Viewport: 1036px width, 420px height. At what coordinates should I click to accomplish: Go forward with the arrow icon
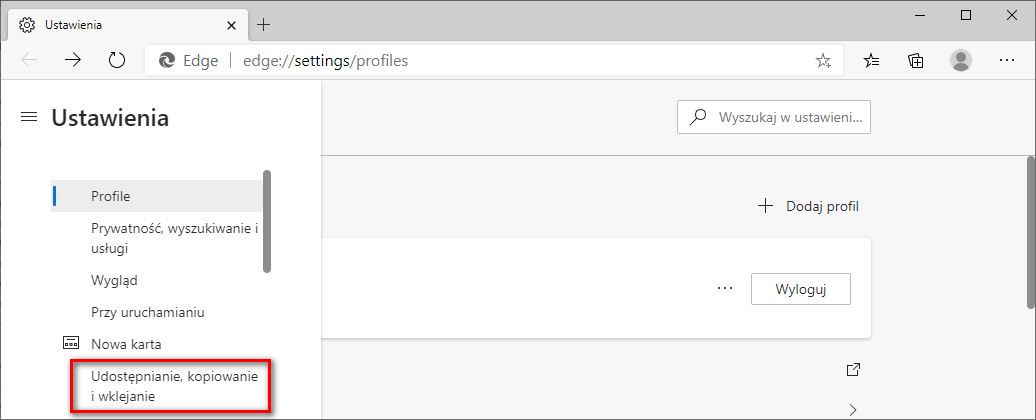pyautogui.click(x=73, y=60)
